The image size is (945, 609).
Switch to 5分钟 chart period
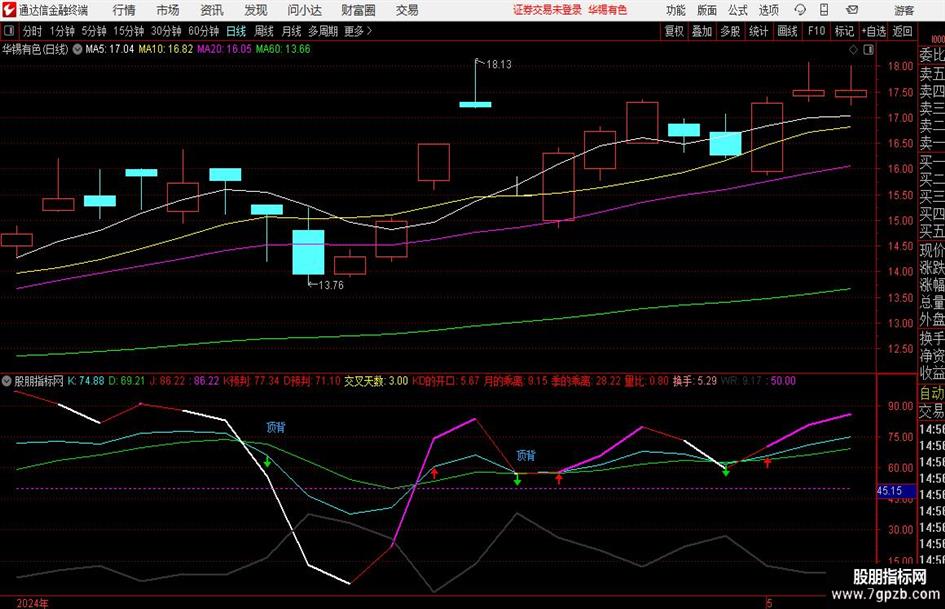coord(94,31)
